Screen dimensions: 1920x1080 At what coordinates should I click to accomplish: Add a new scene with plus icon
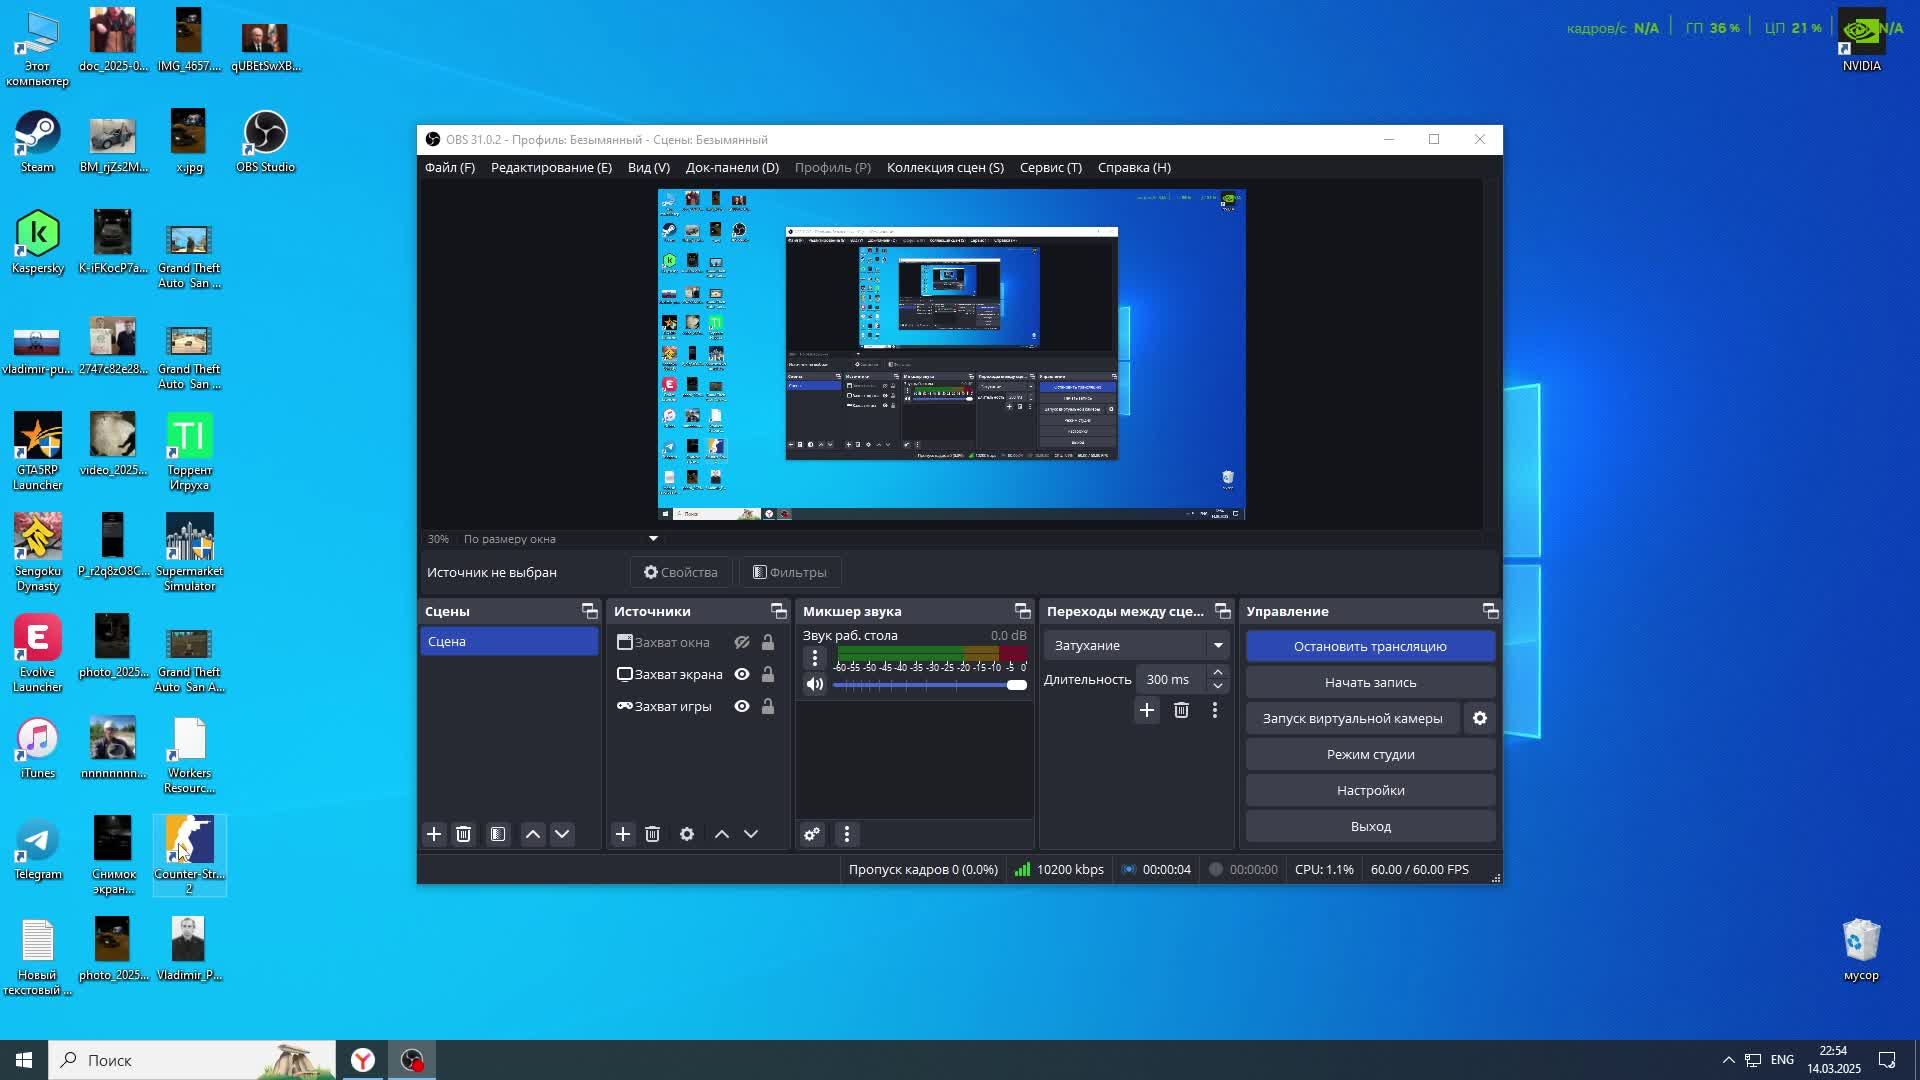pyautogui.click(x=434, y=834)
